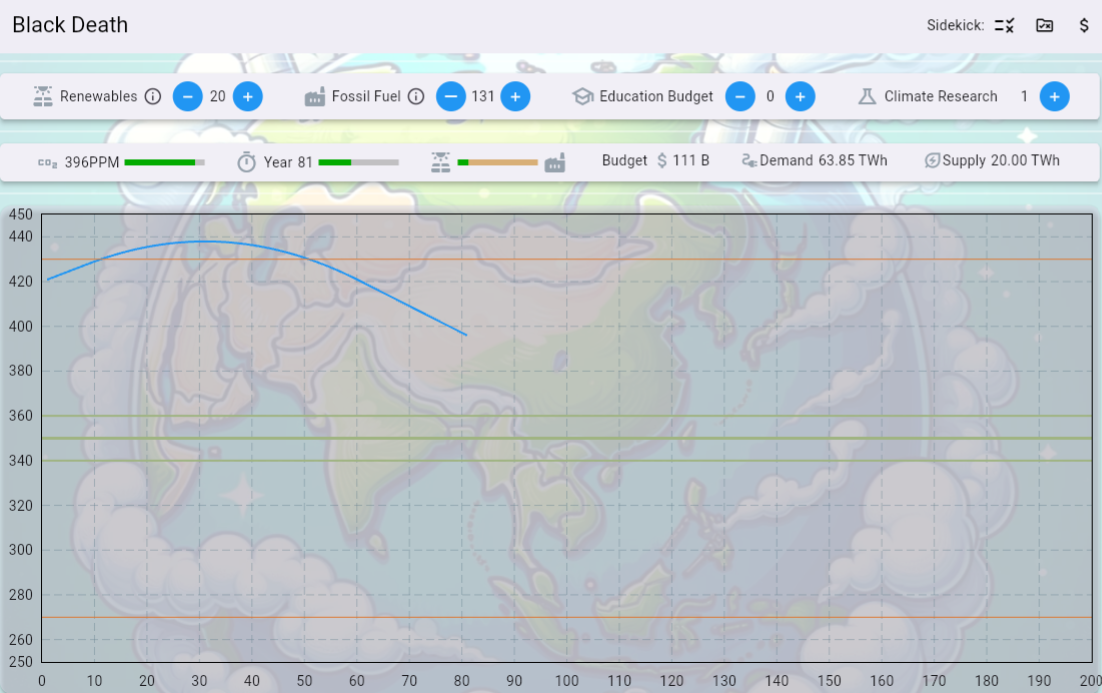Decrease Fossil Fuel with the minus button
Image resolution: width=1102 pixels, height=693 pixels.
451,96
